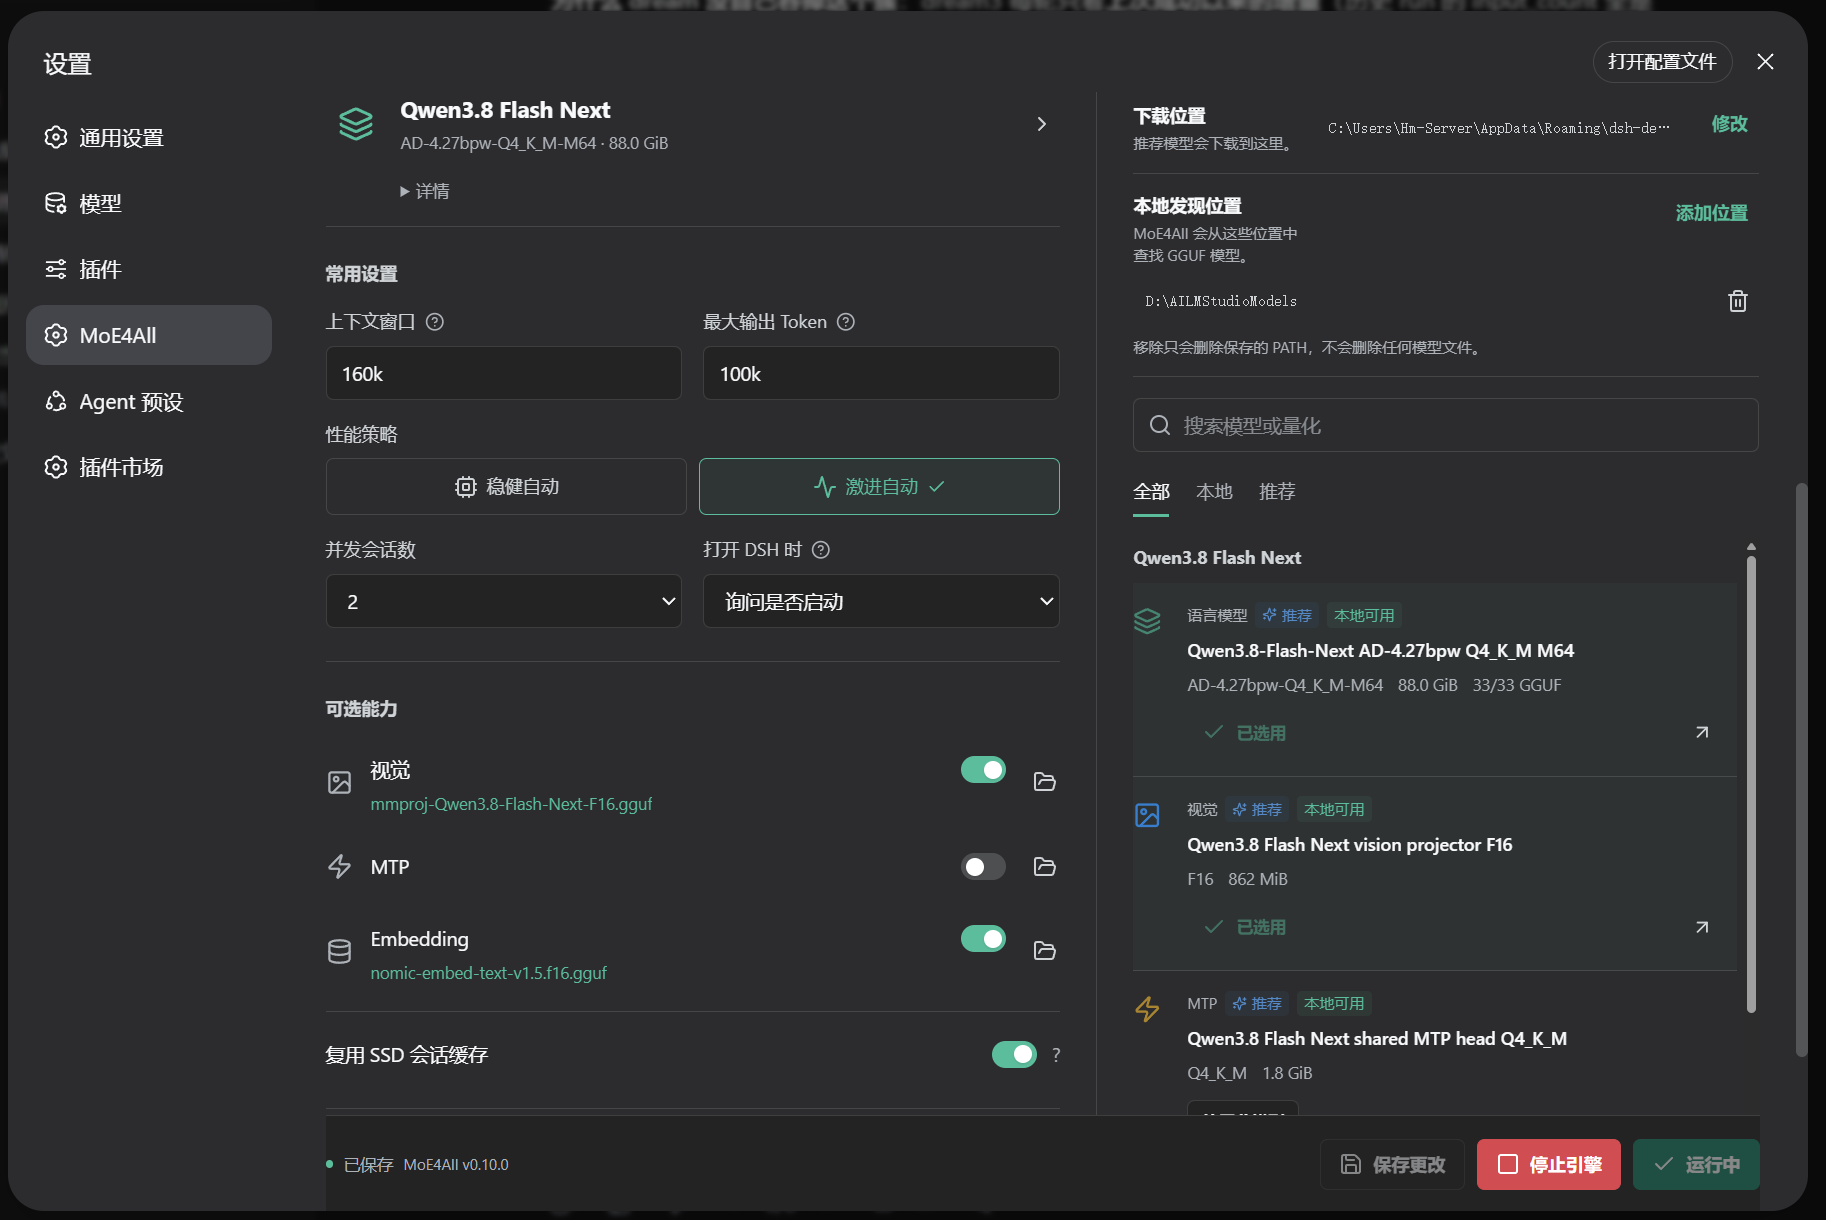Image resolution: width=1826 pixels, height=1220 pixels.
Task: Open Agent 预设 in the sidebar
Action: (x=149, y=401)
